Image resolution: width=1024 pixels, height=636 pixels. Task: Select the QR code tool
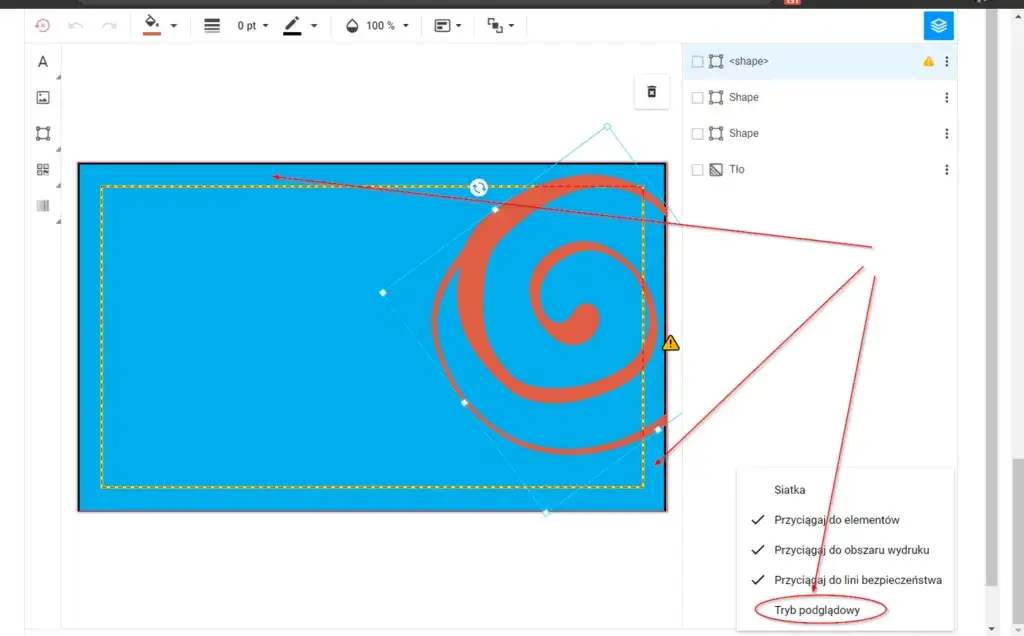click(43, 170)
